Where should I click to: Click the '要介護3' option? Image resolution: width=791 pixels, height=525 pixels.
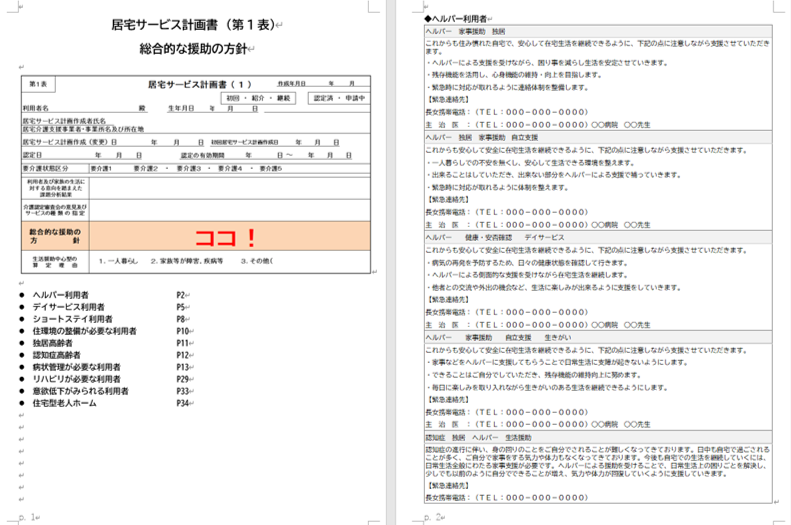(x=189, y=168)
